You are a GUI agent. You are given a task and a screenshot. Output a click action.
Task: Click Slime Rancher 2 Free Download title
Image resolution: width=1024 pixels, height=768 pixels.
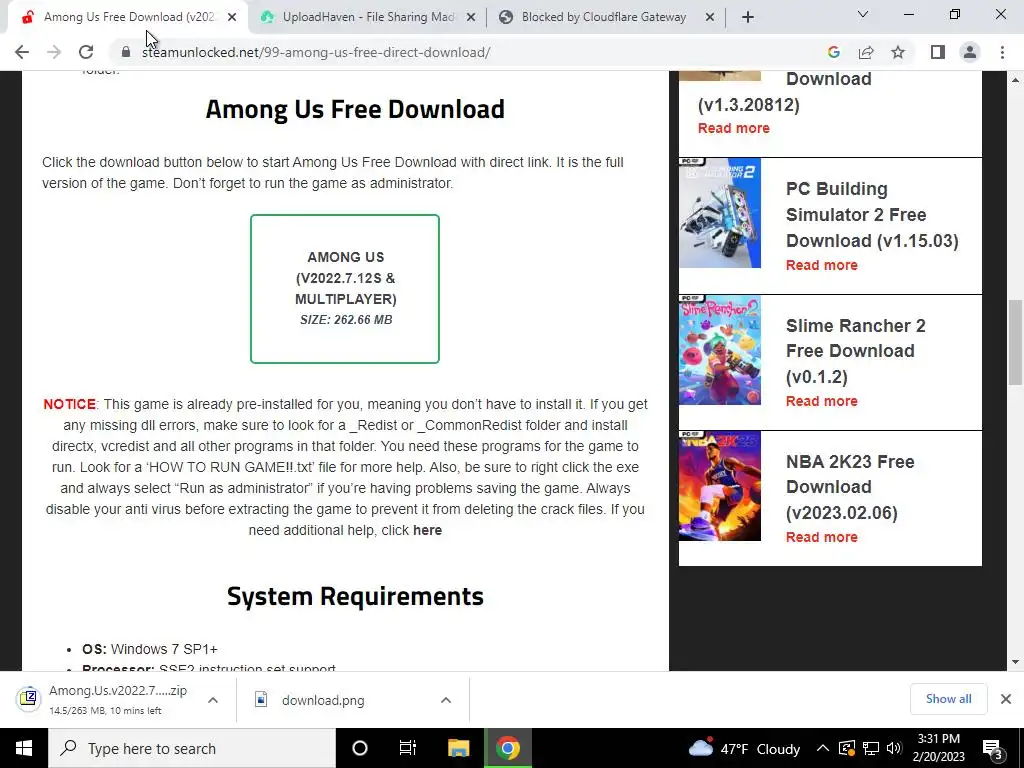click(x=856, y=351)
